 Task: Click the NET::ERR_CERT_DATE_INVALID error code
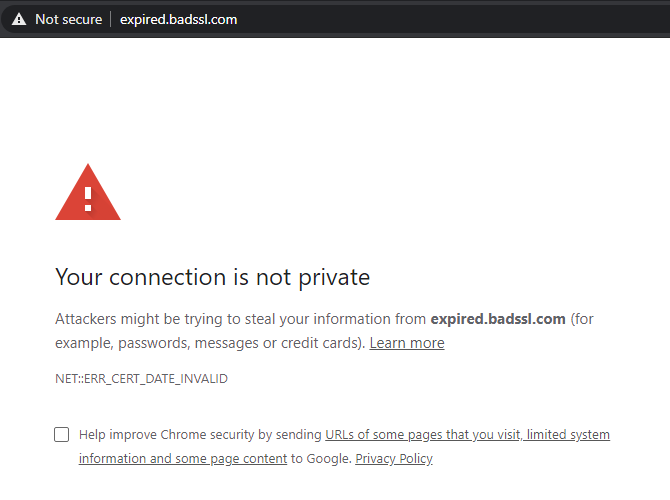(x=141, y=379)
